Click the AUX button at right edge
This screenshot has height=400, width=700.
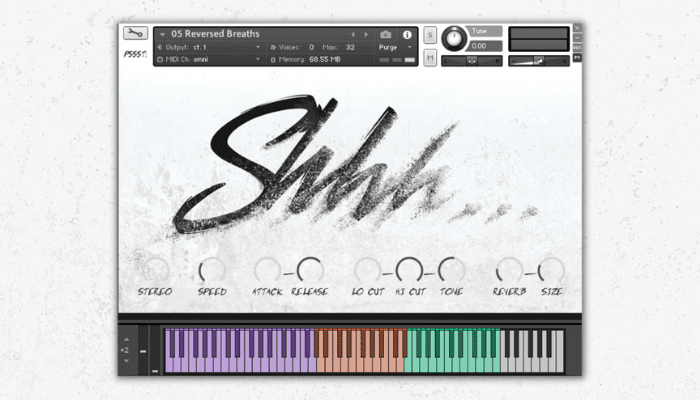pos(577,47)
